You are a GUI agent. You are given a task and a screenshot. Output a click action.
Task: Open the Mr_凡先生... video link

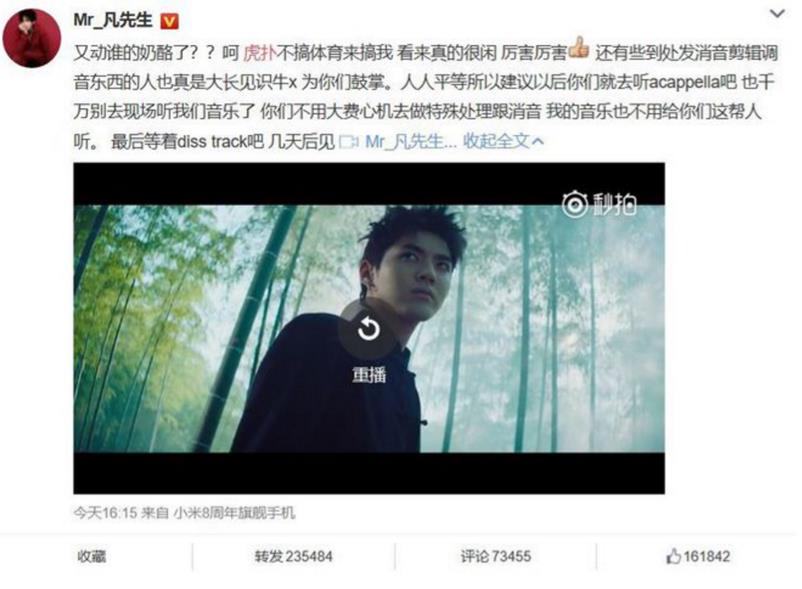[x=410, y=141]
